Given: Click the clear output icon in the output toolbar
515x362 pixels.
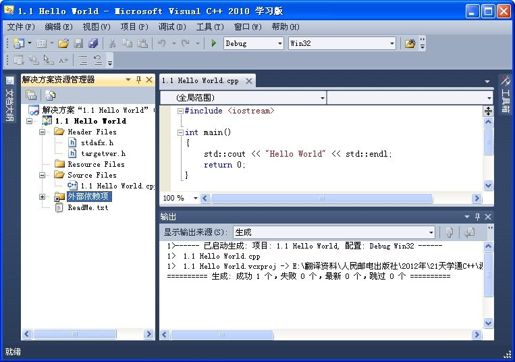Looking at the screenshot, I should tap(449, 232).
